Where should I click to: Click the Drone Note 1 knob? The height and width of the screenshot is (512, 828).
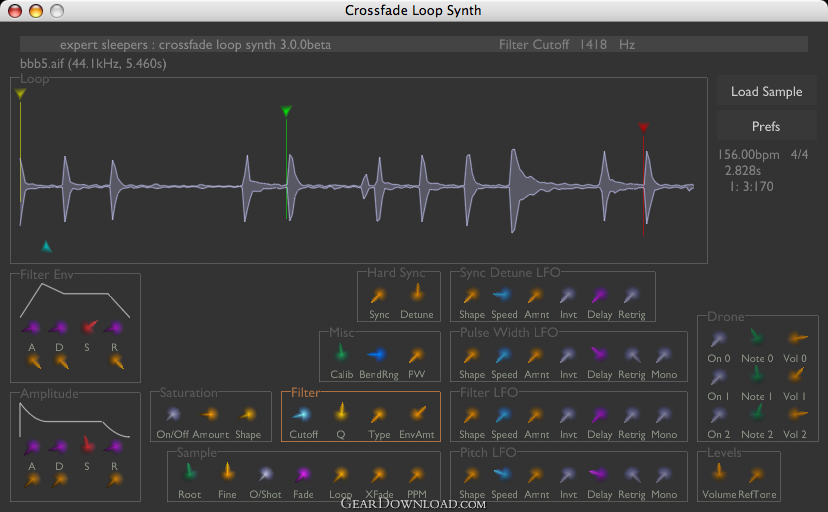click(757, 375)
